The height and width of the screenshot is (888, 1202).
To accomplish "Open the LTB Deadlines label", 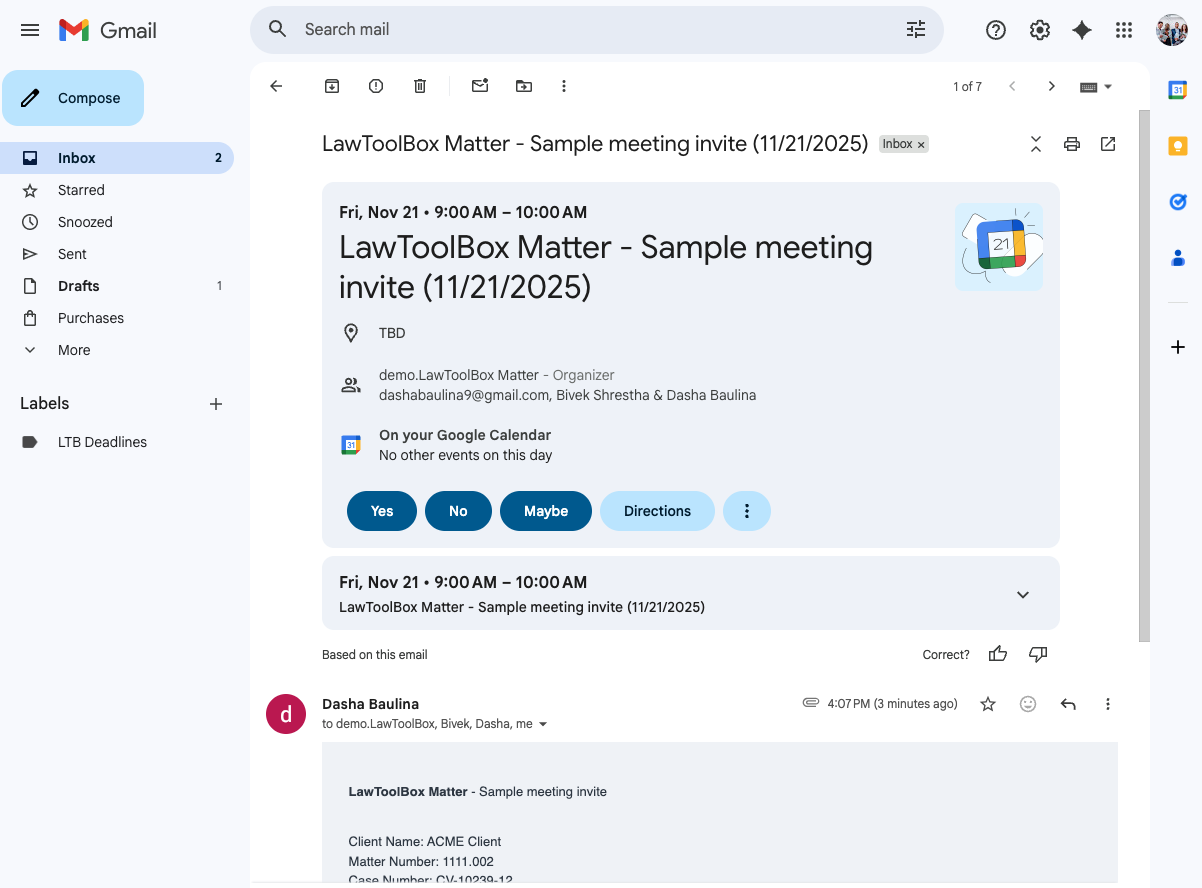I will (117, 442).
